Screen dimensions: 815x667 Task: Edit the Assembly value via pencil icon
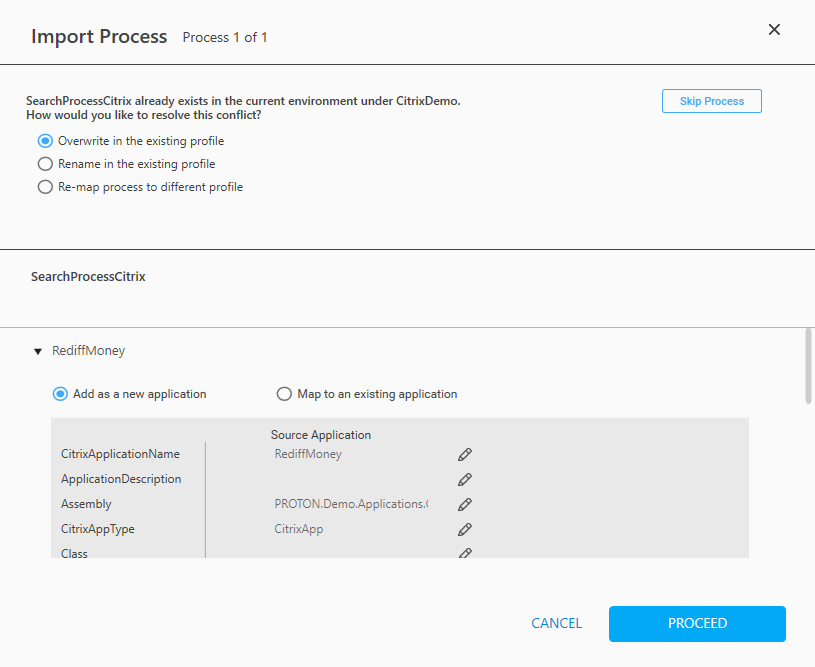point(464,504)
